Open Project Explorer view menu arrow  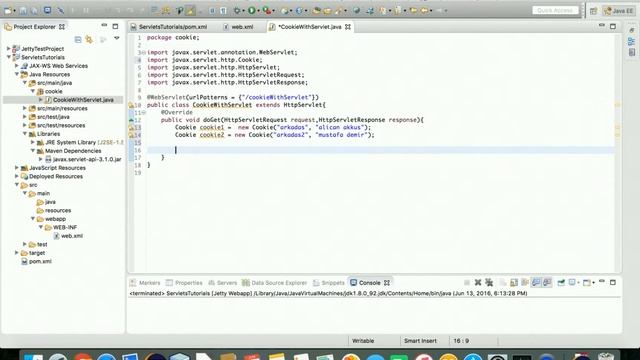pos(117,38)
